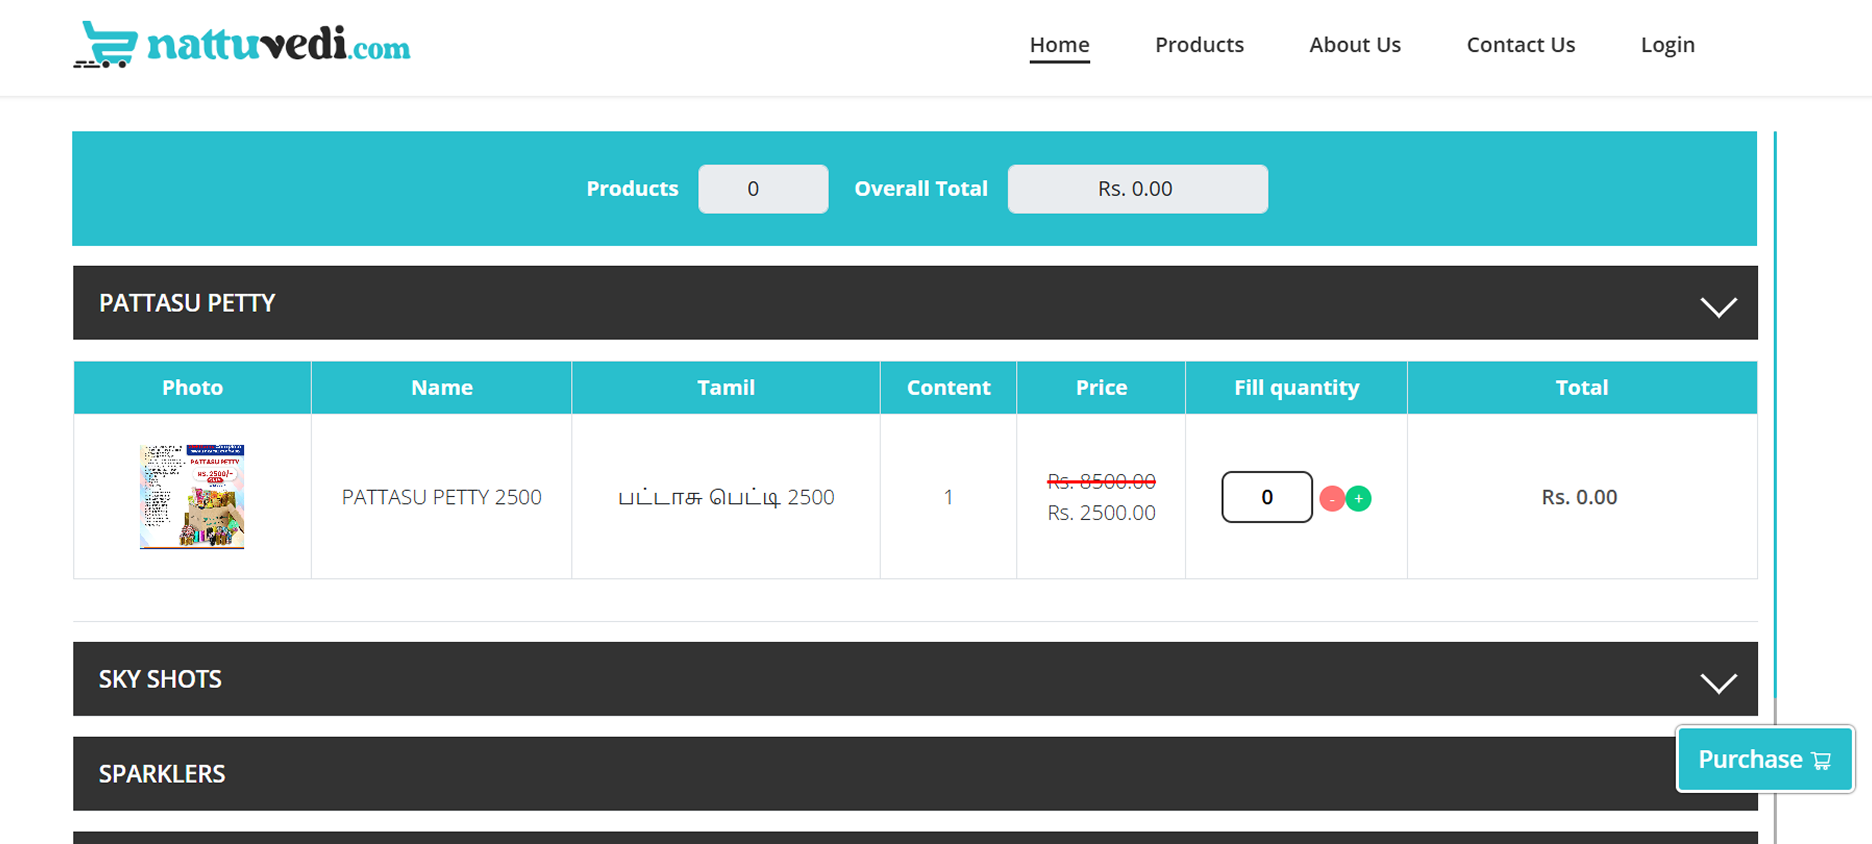Open the Contact Us page
The width and height of the screenshot is (1872, 844).
[x=1520, y=45]
